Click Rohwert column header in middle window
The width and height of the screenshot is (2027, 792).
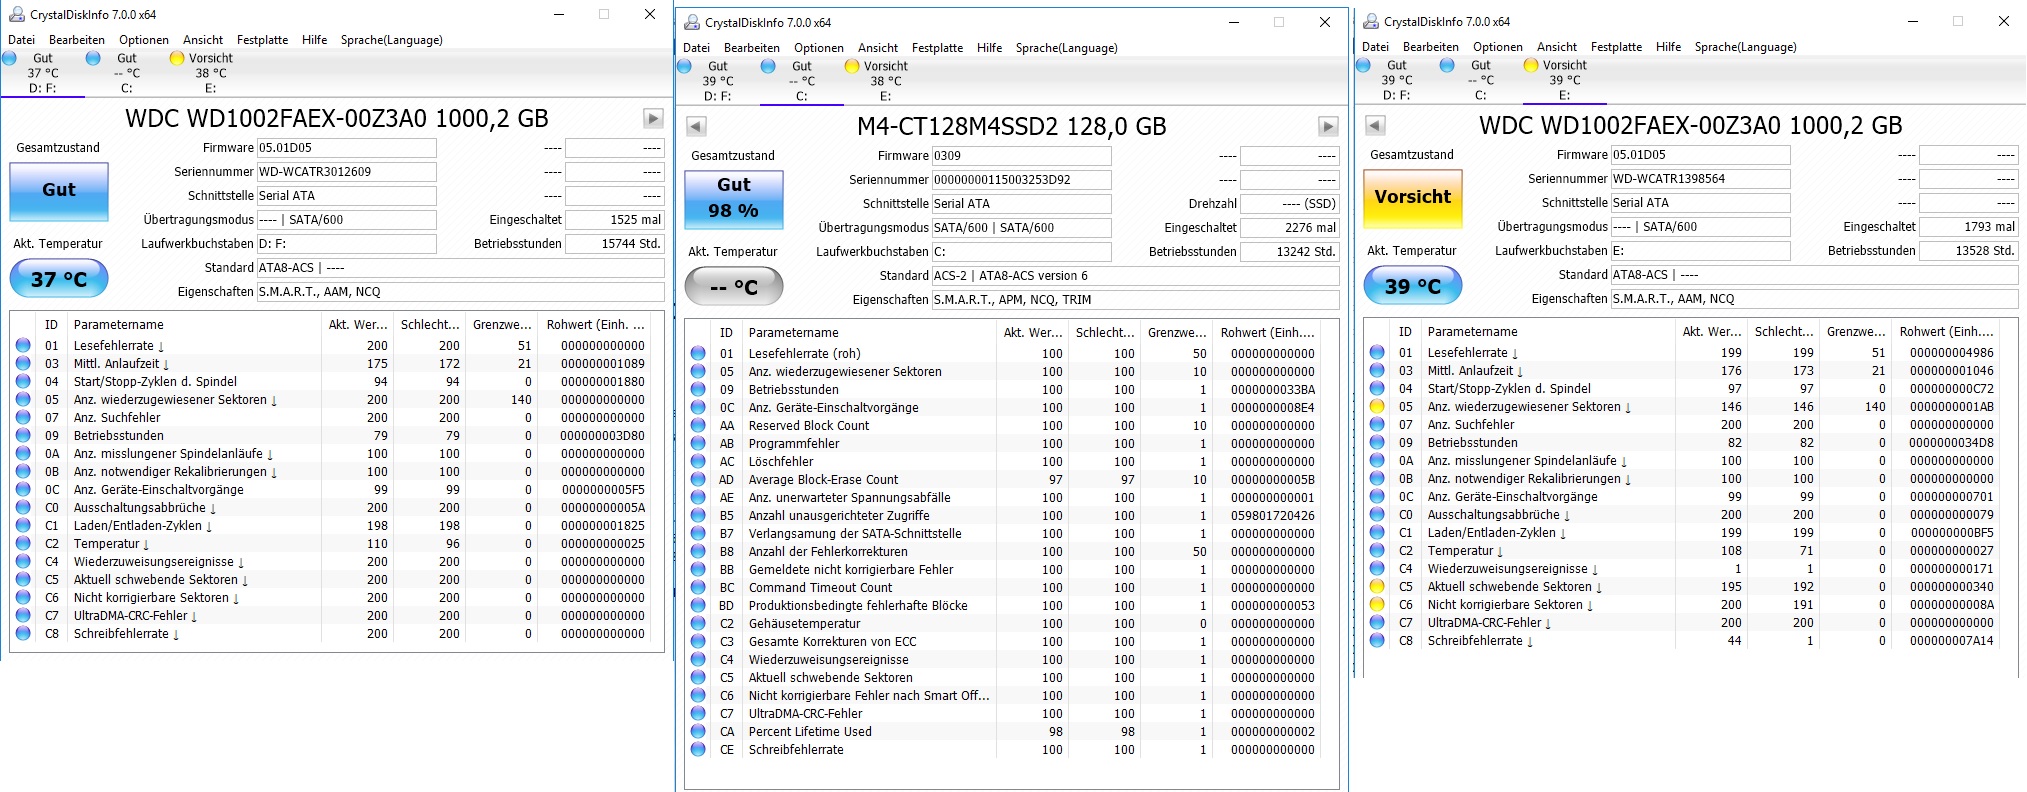pyautogui.click(x=1267, y=333)
